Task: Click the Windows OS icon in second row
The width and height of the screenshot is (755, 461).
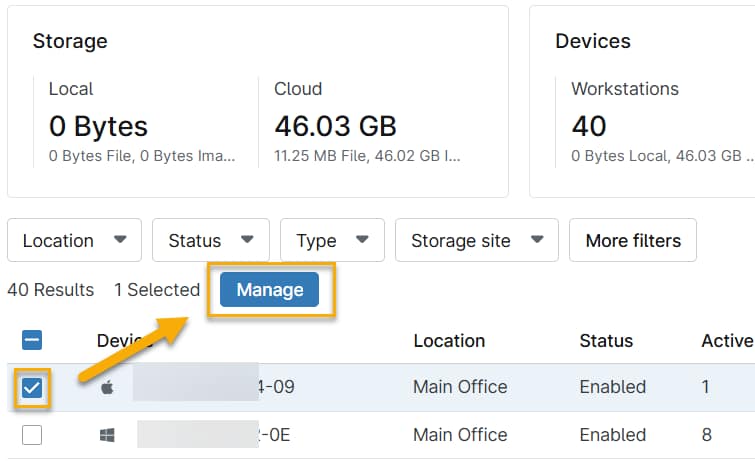Action: coord(107,435)
